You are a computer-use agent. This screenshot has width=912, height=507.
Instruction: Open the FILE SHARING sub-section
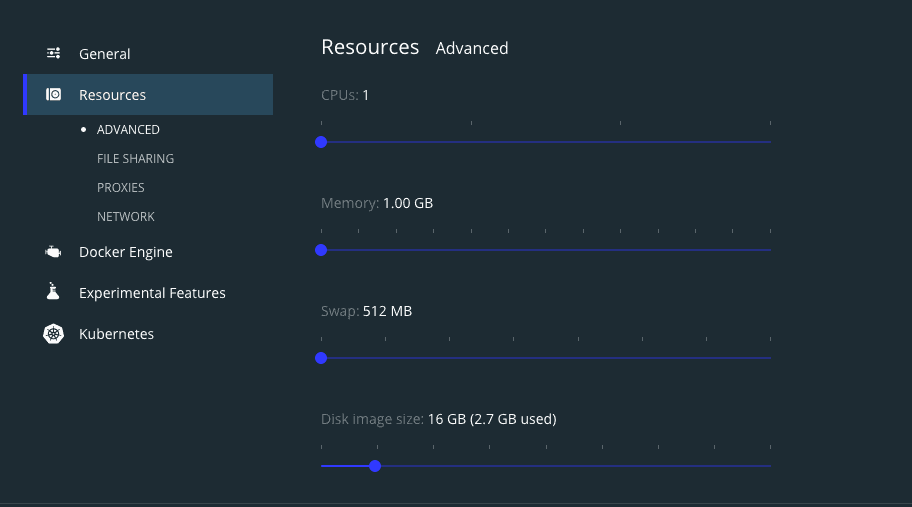[135, 159]
